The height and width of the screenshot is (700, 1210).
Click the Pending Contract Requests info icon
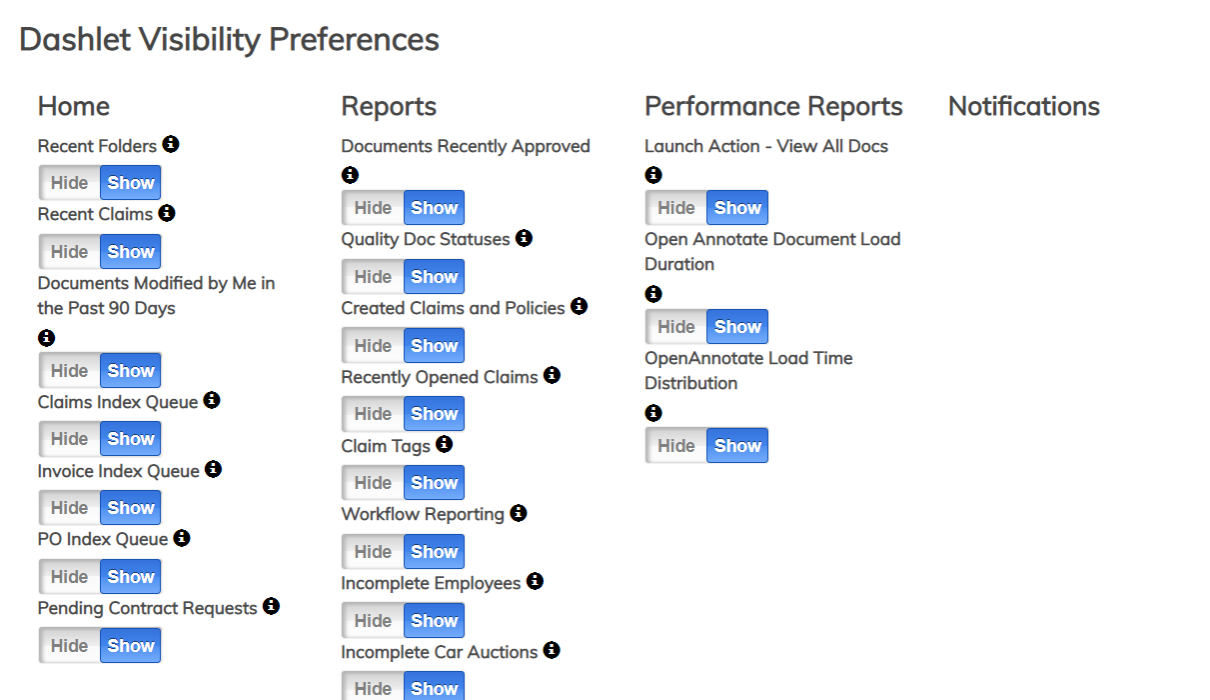pyautogui.click(x=271, y=606)
